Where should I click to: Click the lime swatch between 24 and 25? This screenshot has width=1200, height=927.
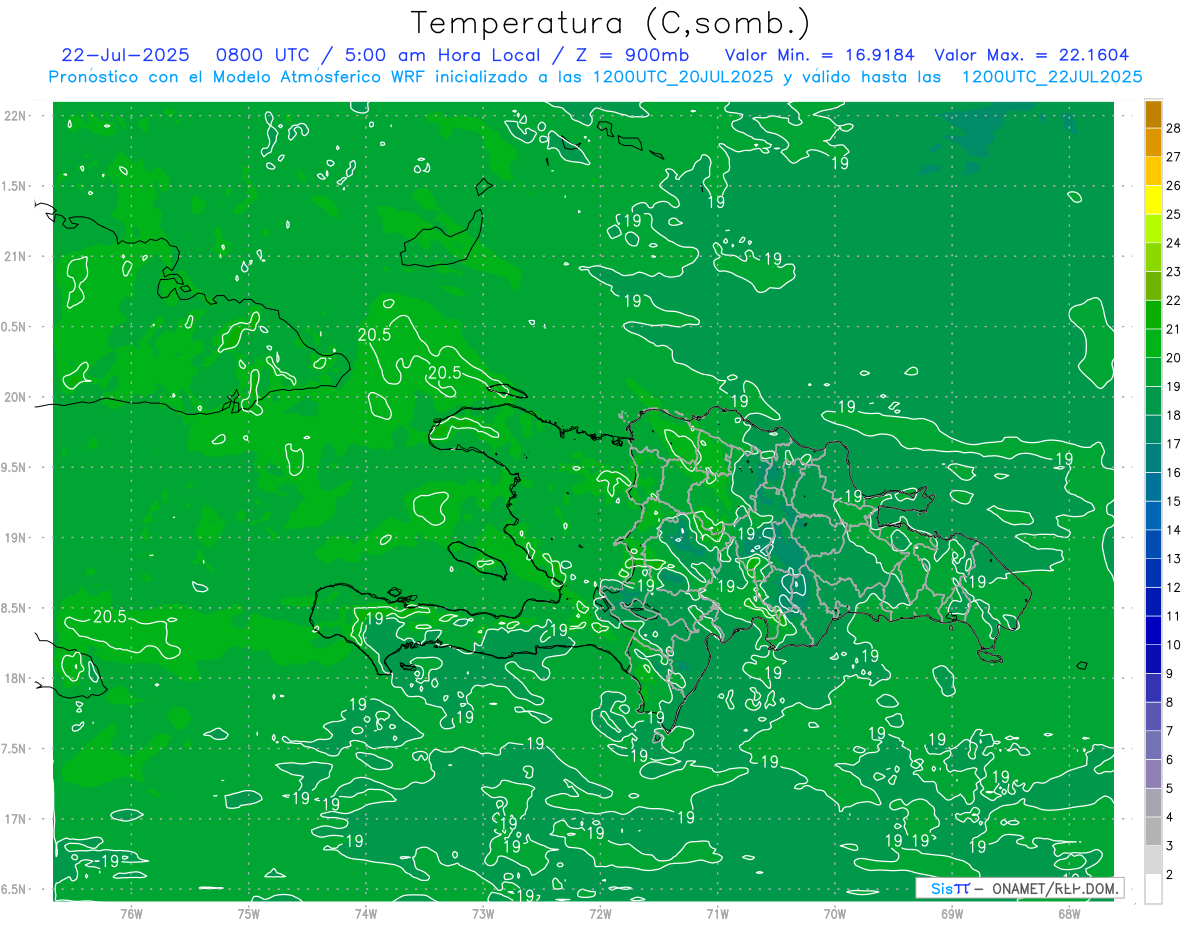click(x=1153, y=229)
